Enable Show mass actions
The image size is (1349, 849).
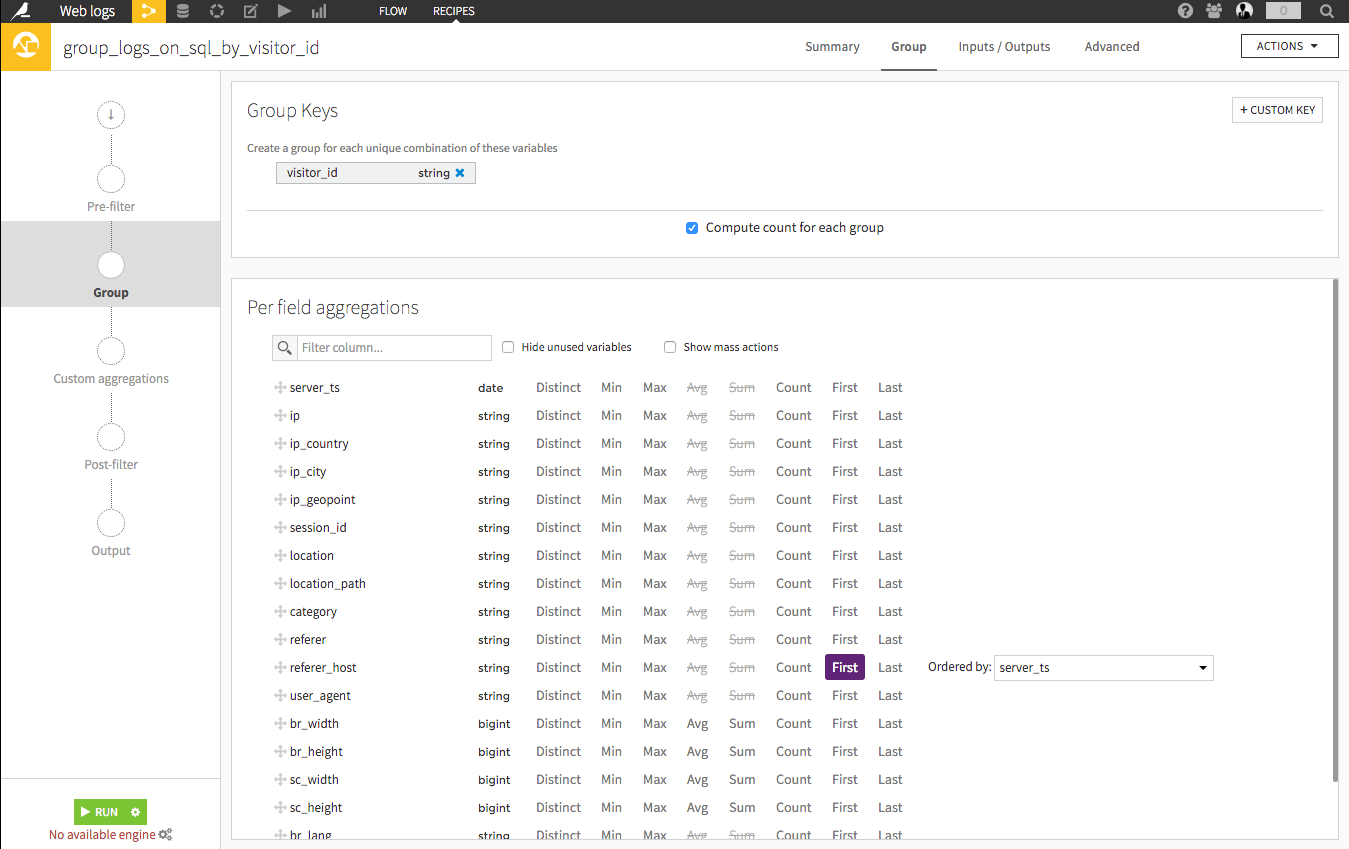670,347
